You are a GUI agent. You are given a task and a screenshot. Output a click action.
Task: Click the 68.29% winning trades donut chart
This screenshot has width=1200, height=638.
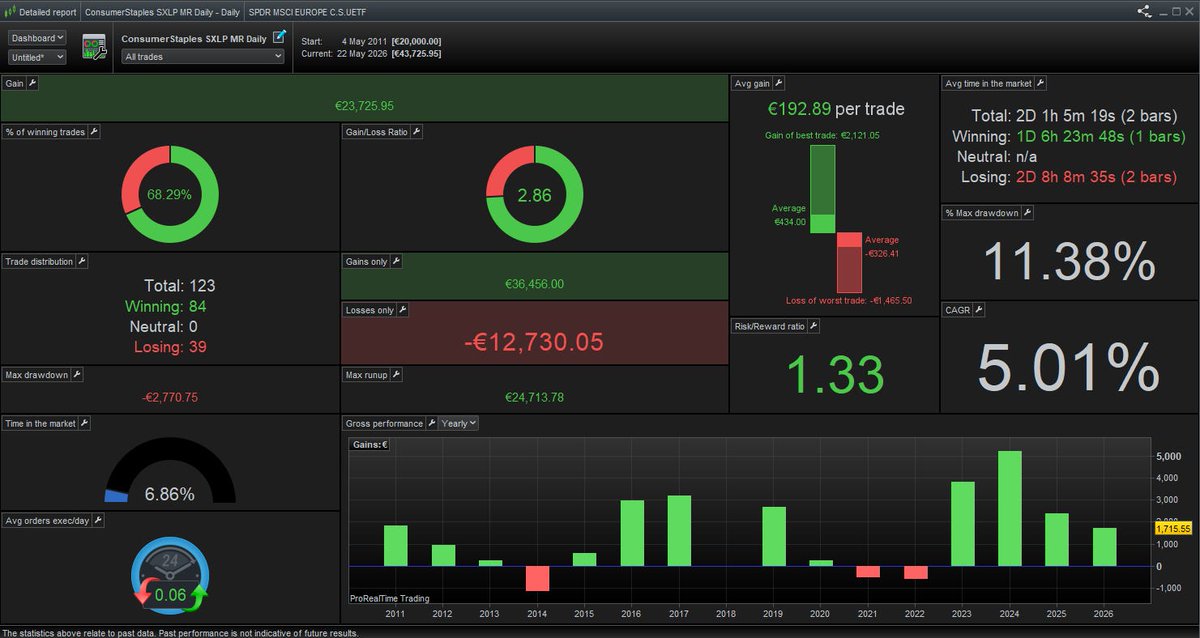(169, 194)
